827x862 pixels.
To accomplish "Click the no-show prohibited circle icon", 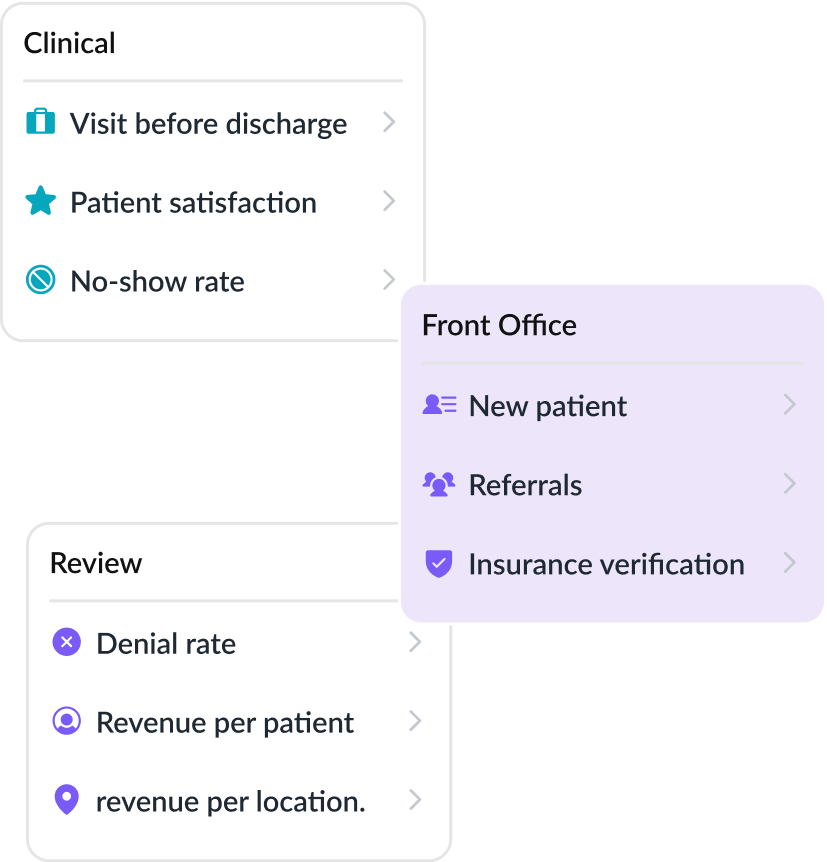I will point(40,281).
